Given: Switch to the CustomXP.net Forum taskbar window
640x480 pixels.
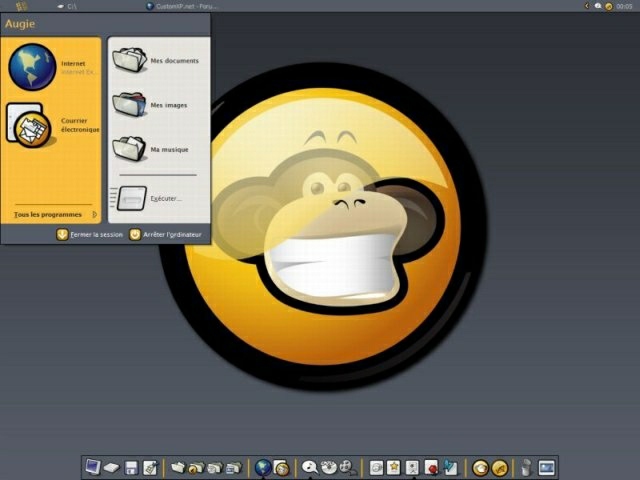Looking at the screenshot, I should tap(182, 6).
